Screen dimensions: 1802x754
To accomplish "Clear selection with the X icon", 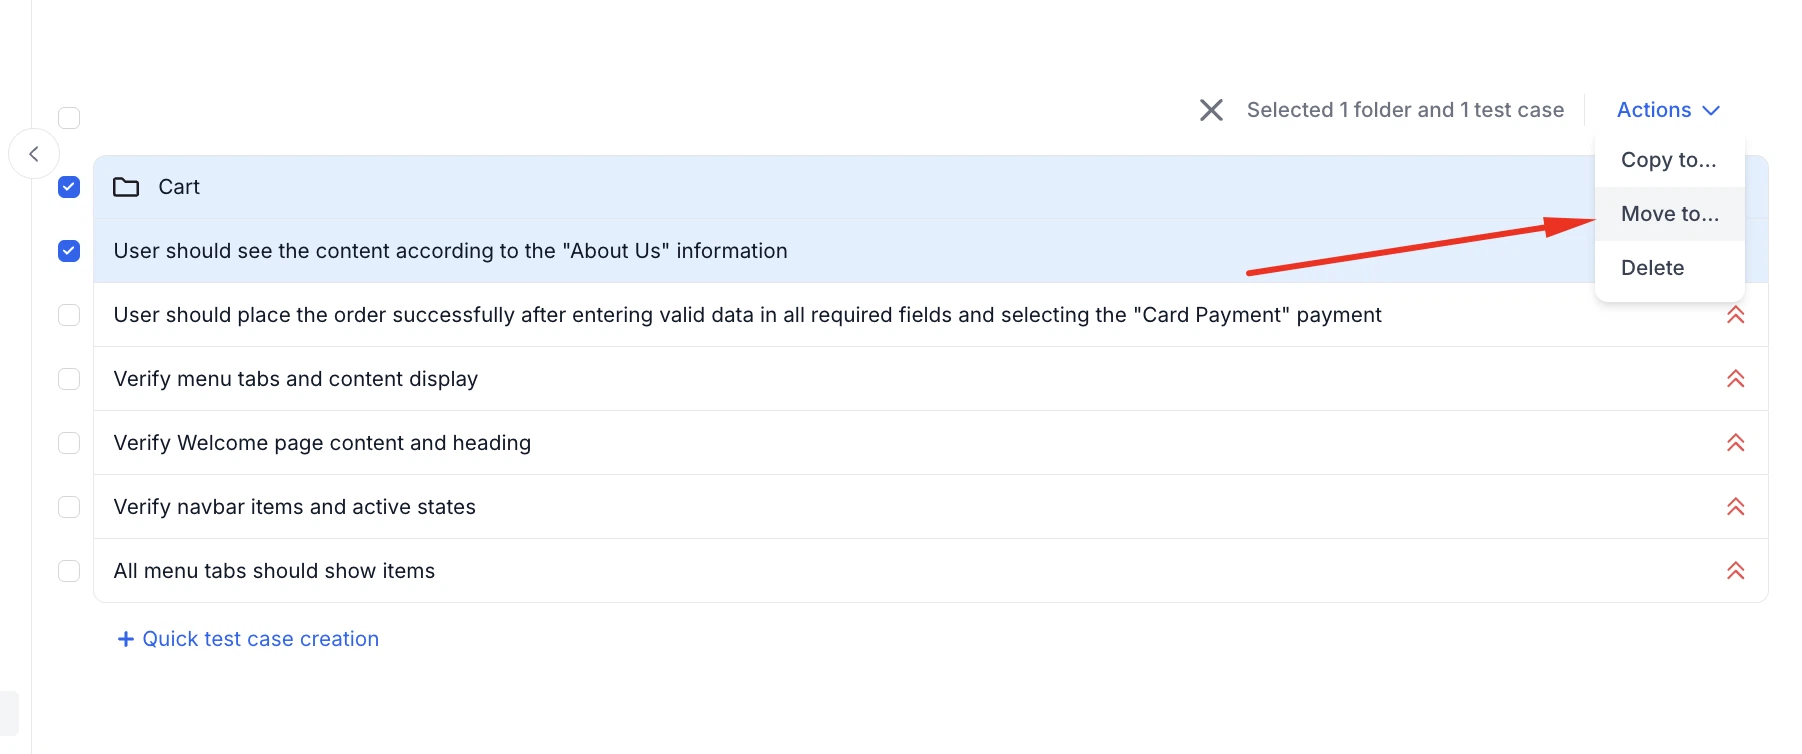I will coord(1211,110).
